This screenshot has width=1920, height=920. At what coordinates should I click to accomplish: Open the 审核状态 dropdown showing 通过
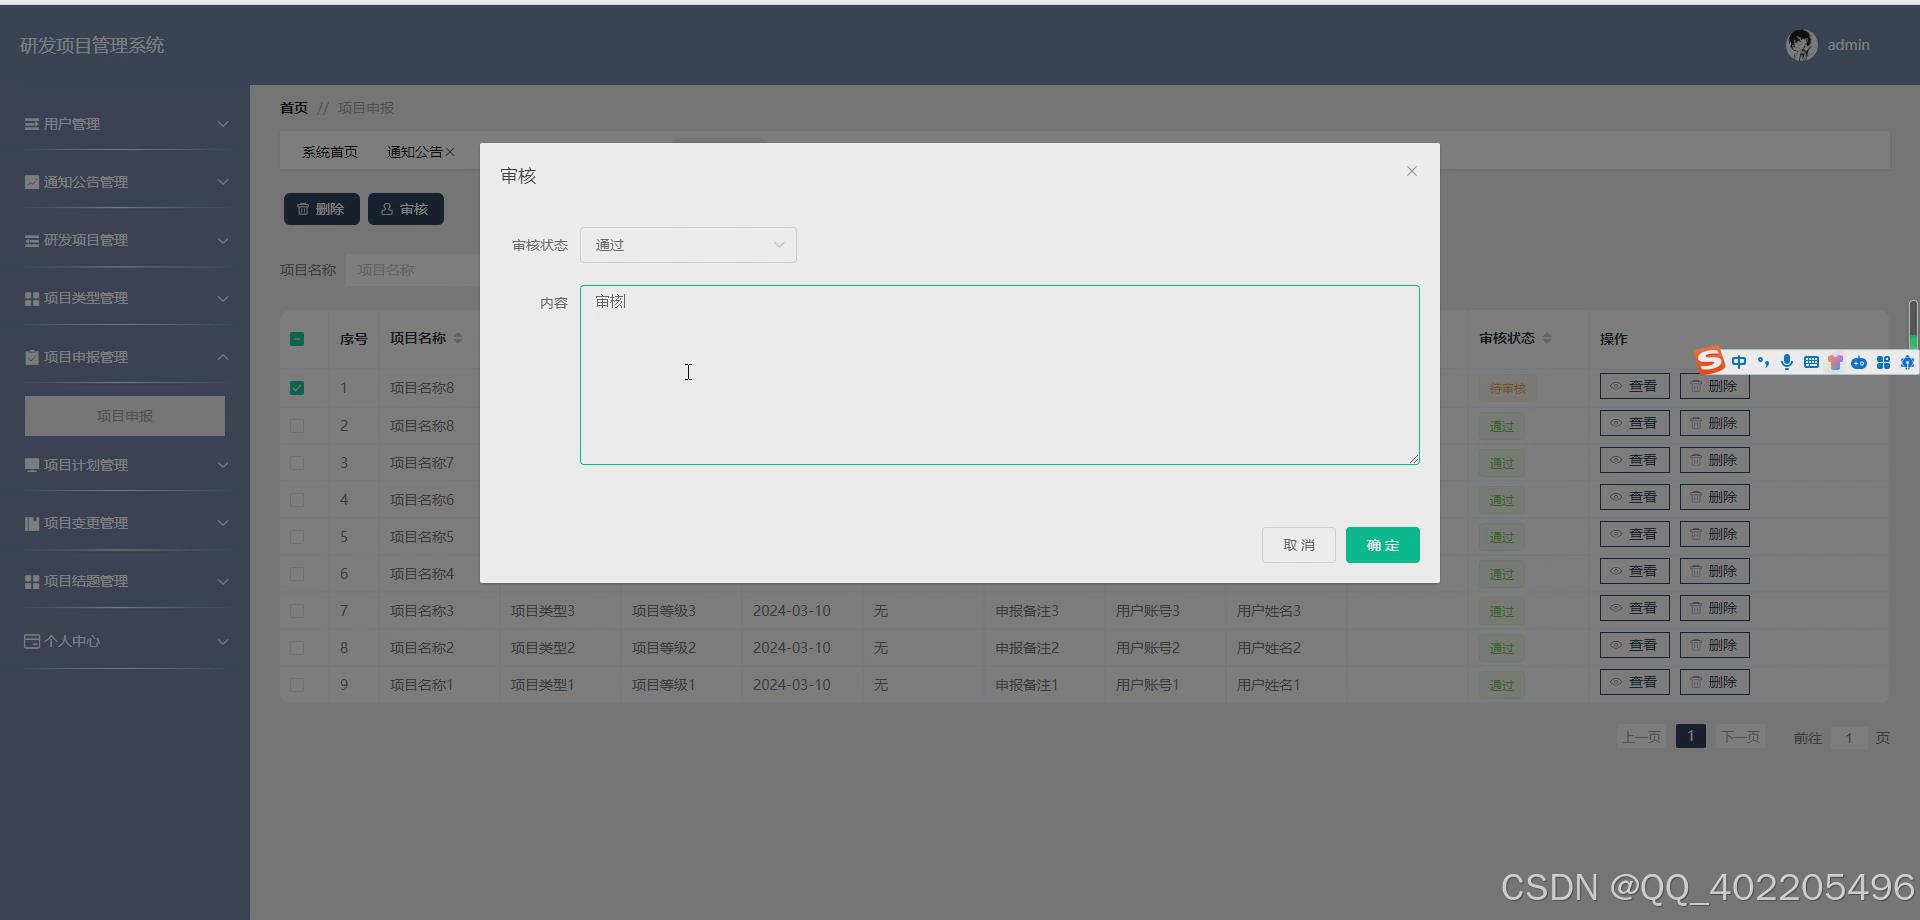688,244
